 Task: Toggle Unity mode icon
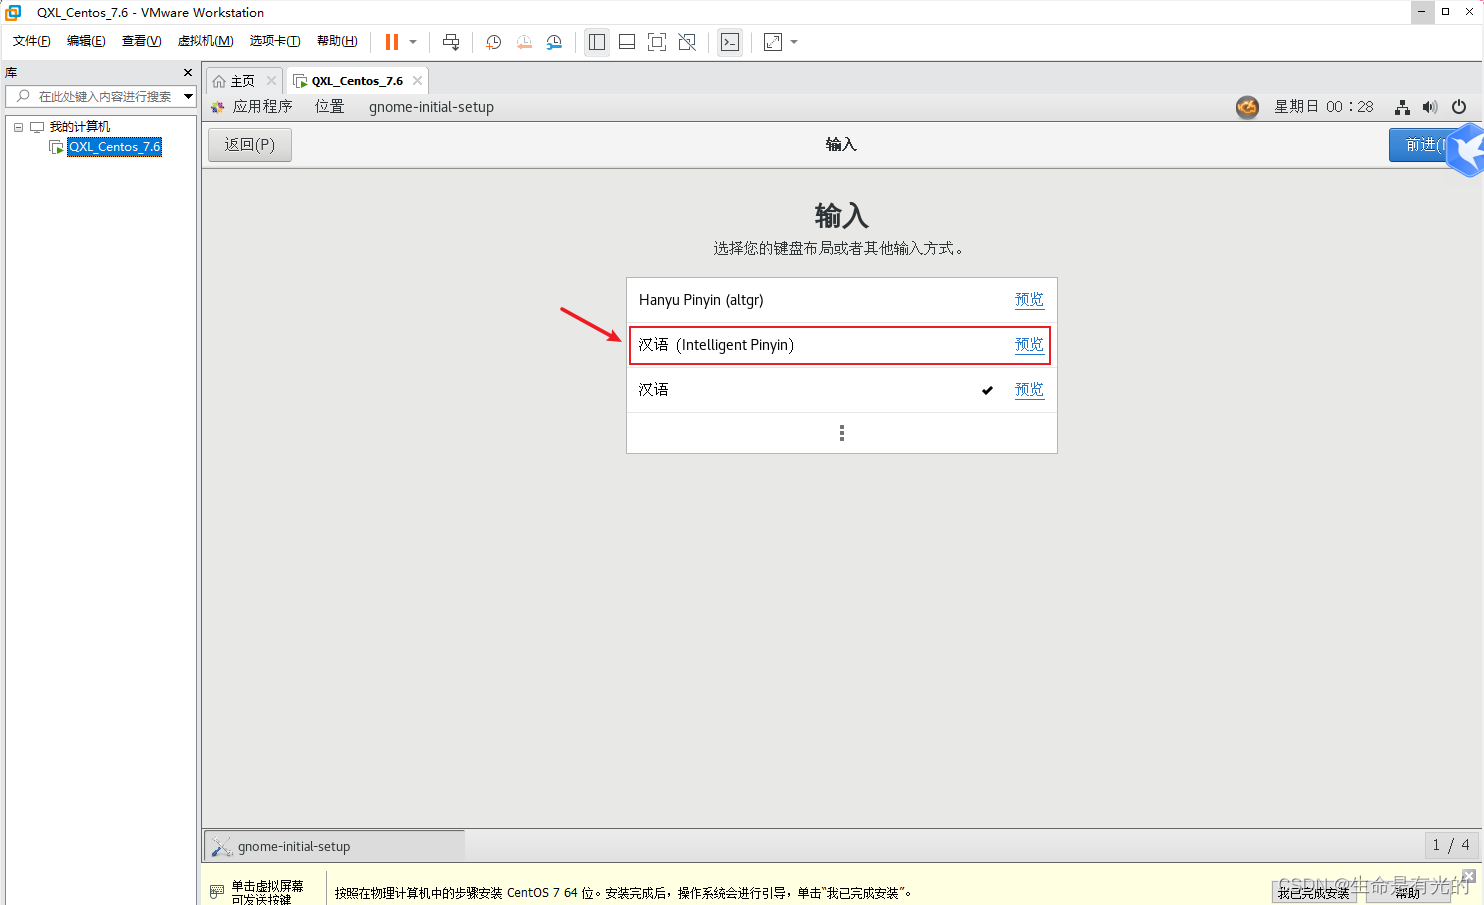(x=687, y=42)
